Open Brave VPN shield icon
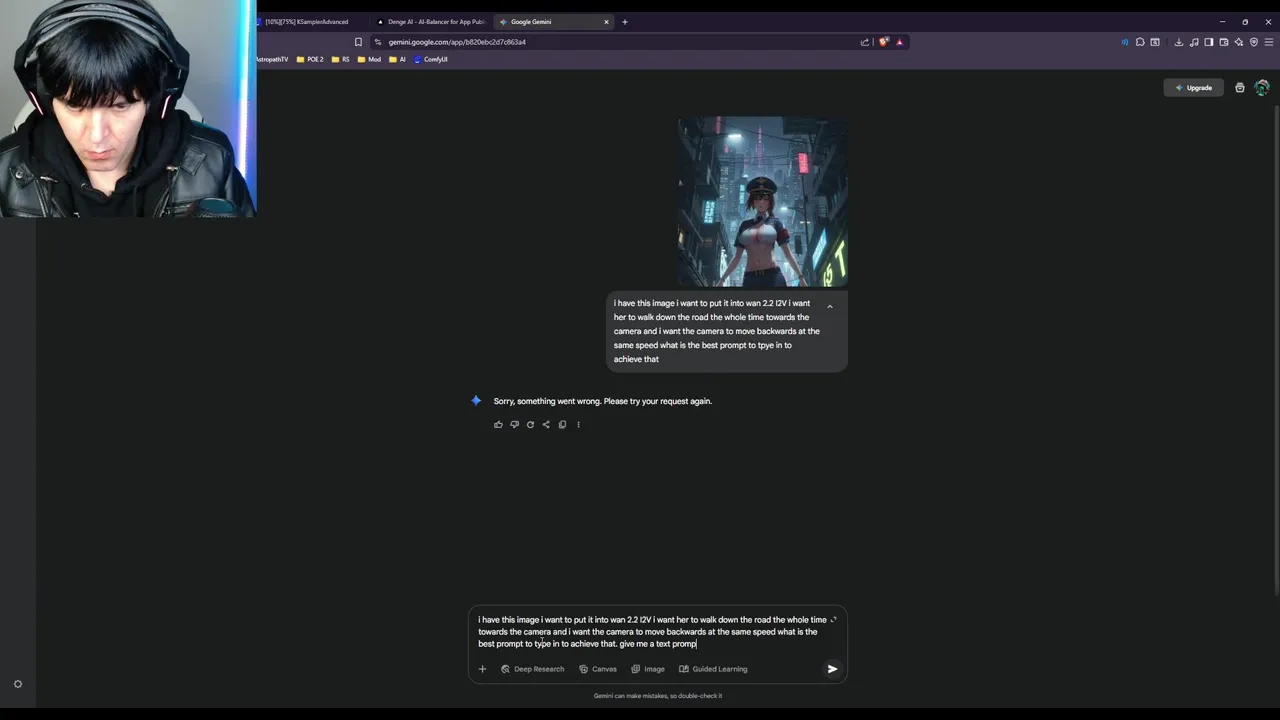The image size is (1280, 720). pyautogui.click(x=1254, y=42)
